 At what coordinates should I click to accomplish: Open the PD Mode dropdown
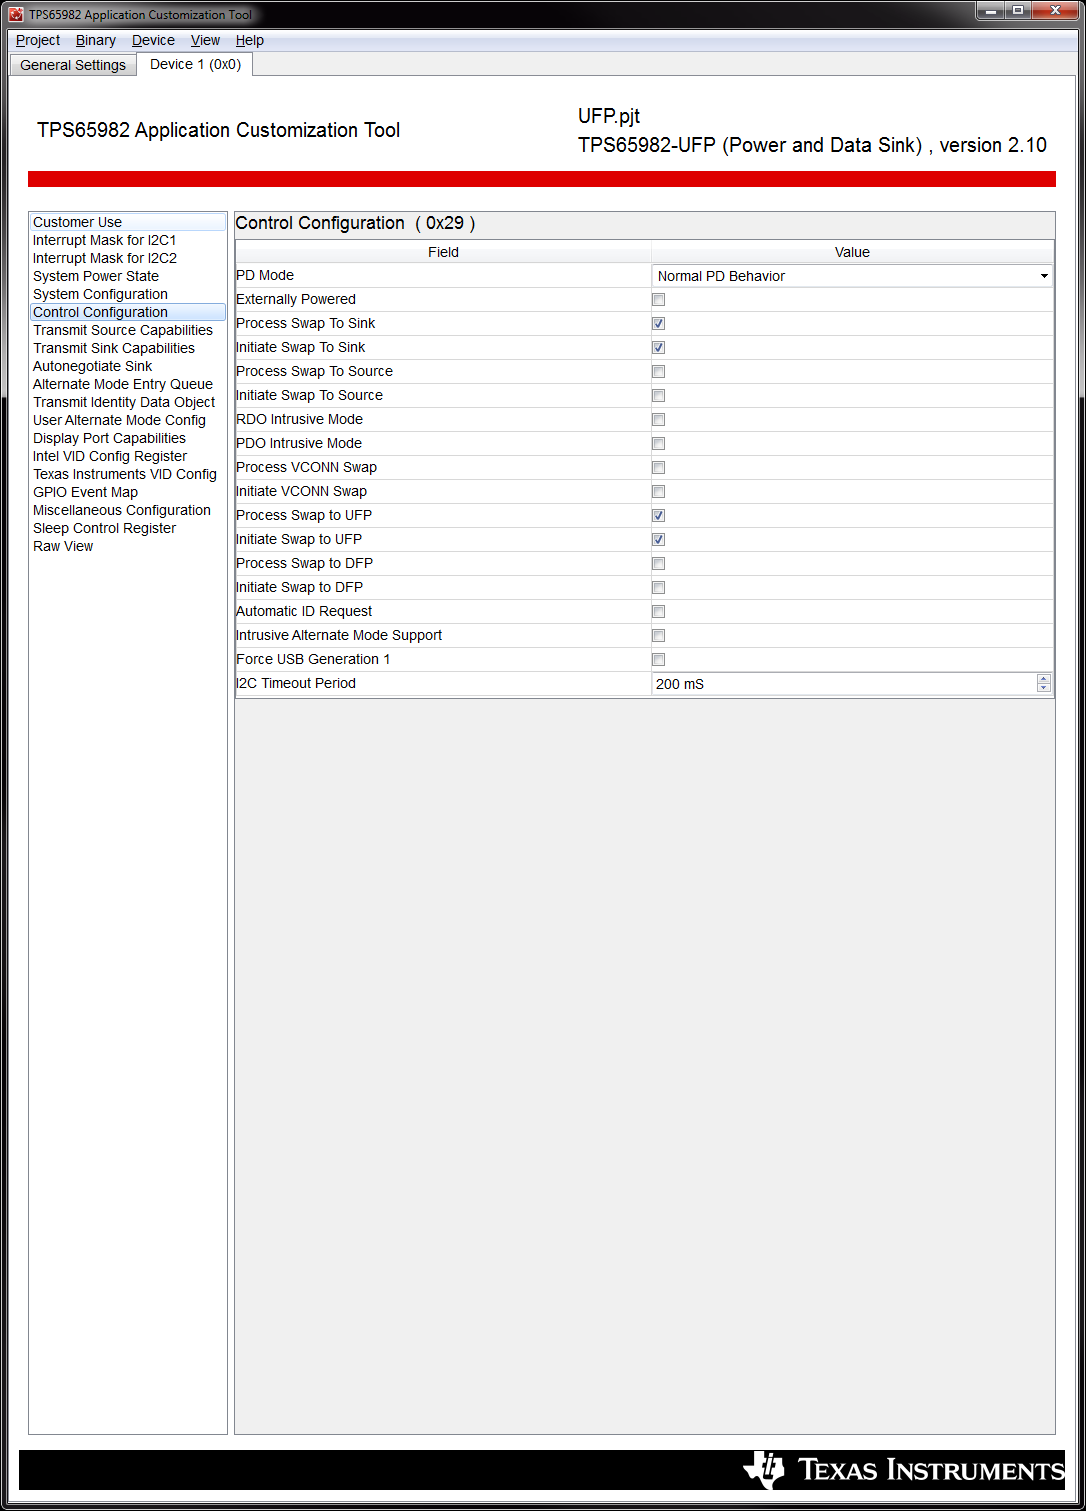point(852,276)
